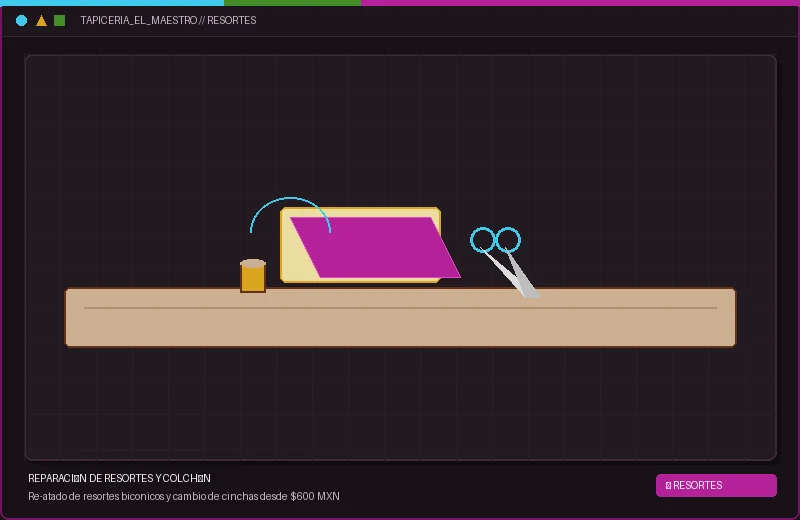Click the dark grid area above the fabric
Viewport: 800px width, 520px height.
[x=401, y=128]
